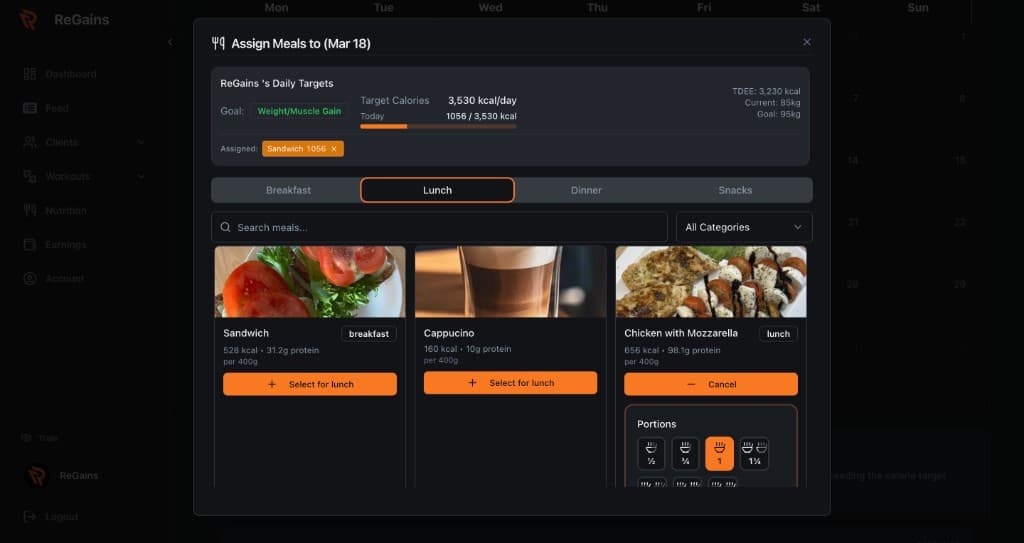
Task: Switch to the Breakfast tab
Action: pyautogui.click(x=288, y=190)
